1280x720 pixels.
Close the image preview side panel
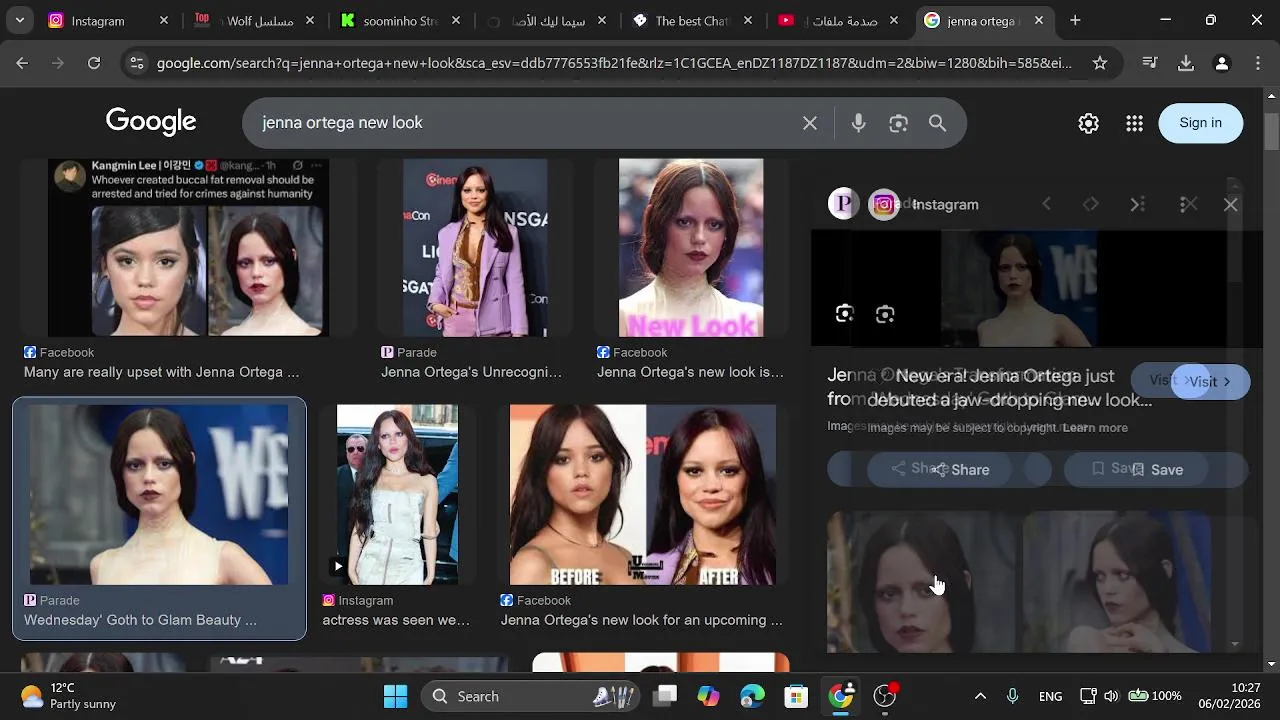(x=1231, y=204)
